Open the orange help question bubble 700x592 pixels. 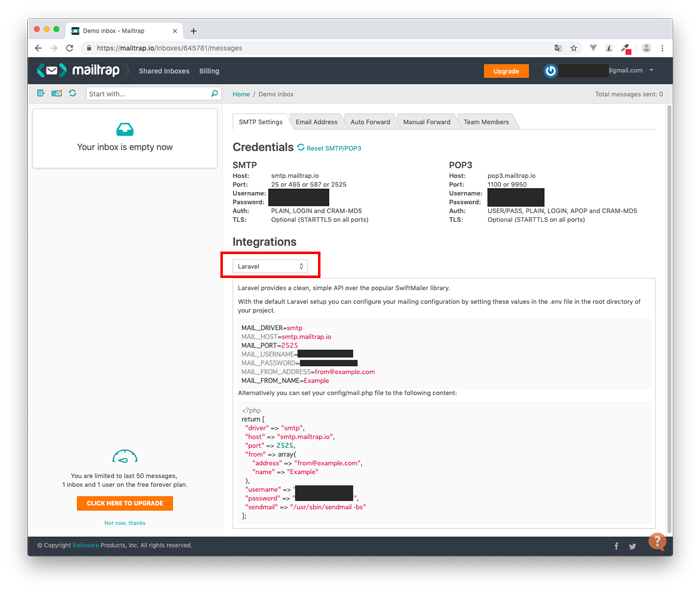coord(657,542)
